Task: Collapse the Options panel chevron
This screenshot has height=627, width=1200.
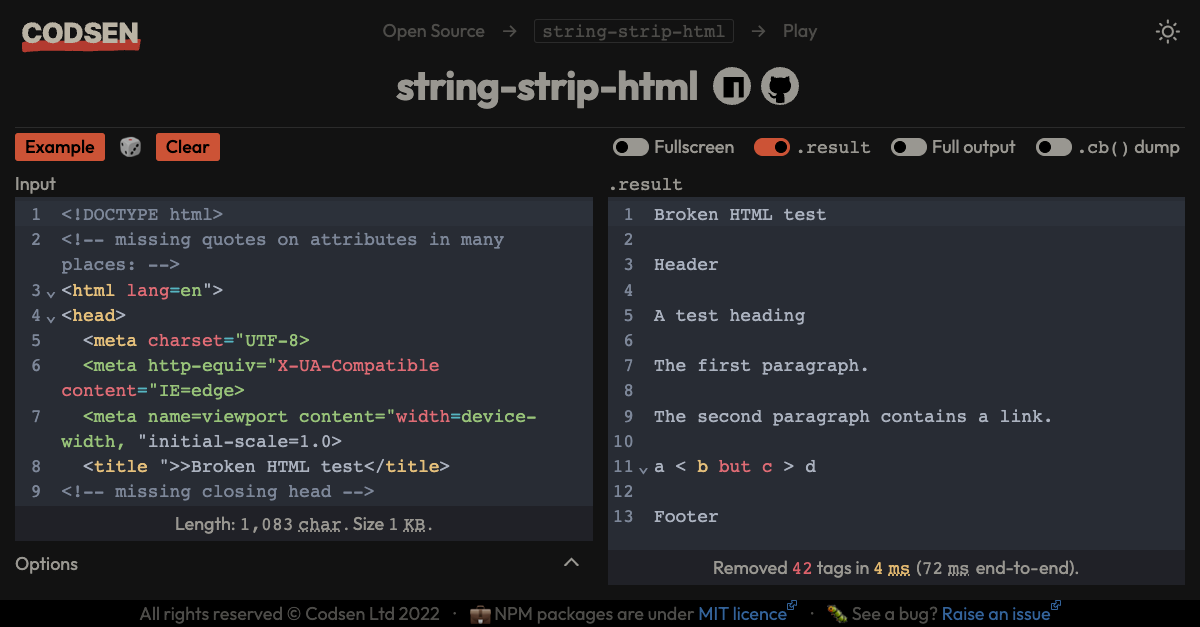Action: pos(571,563)
